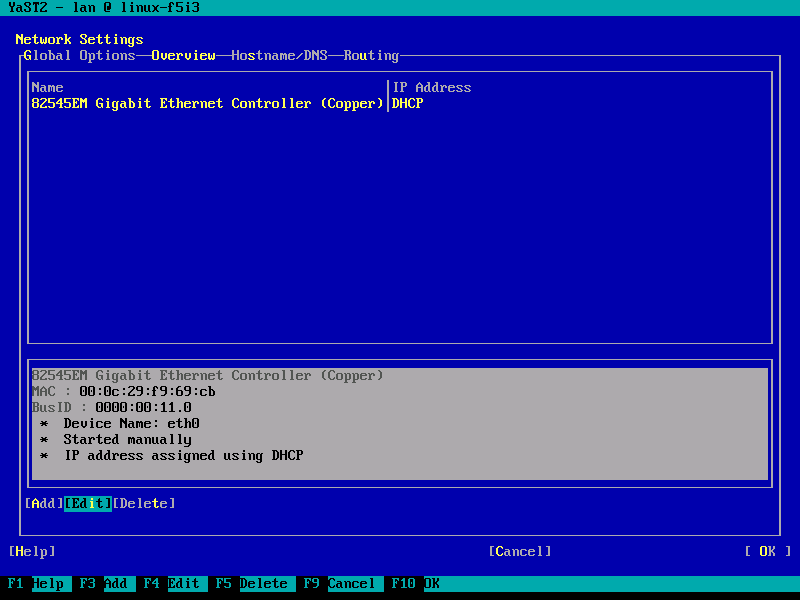Click the IP Address column header
The image size is (800, 600).
coord(431,88)
